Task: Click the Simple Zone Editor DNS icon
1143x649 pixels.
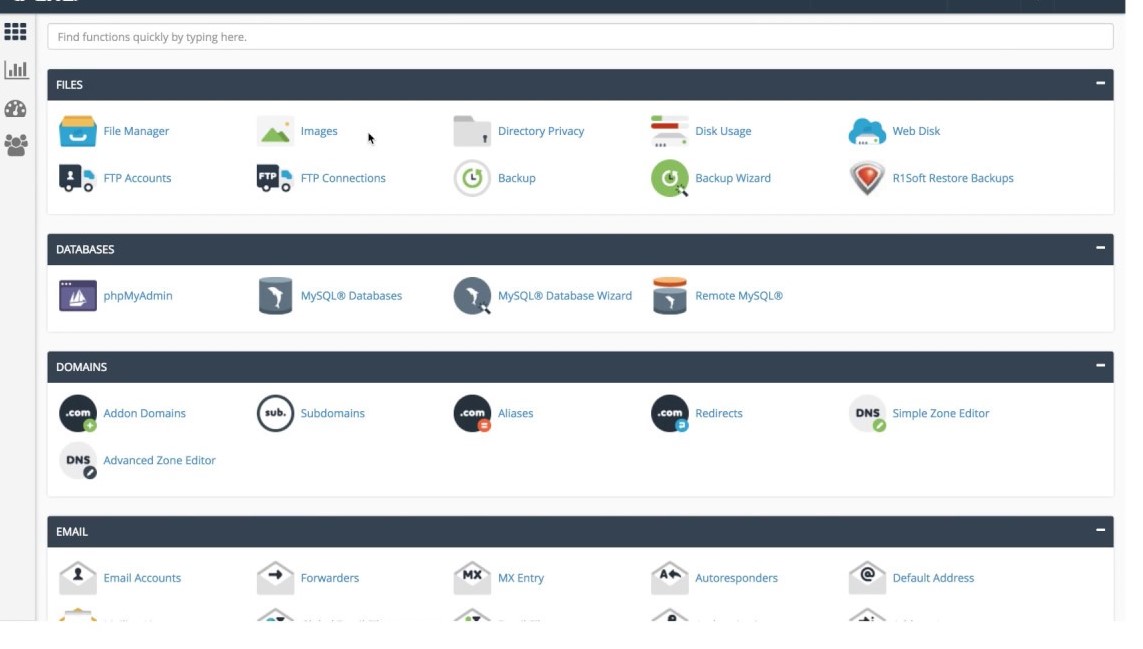Action: coord(867,413)
